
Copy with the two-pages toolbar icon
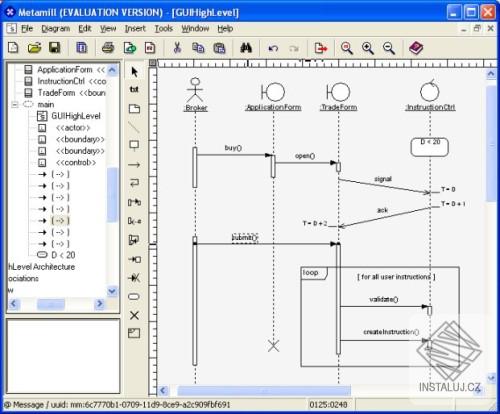pos(198,48)
